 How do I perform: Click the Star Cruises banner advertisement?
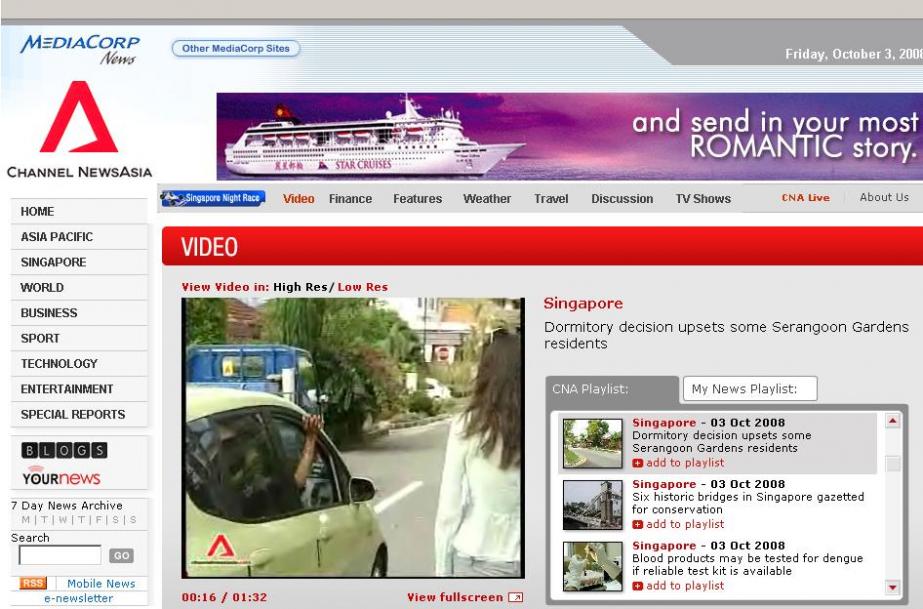569,136
